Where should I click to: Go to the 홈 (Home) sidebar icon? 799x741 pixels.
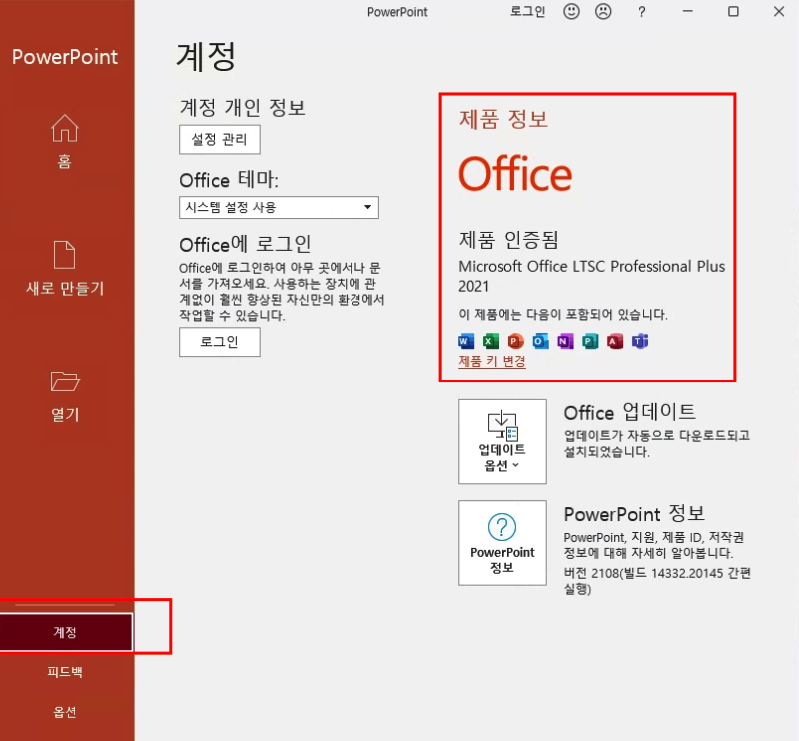pos(65,128)
